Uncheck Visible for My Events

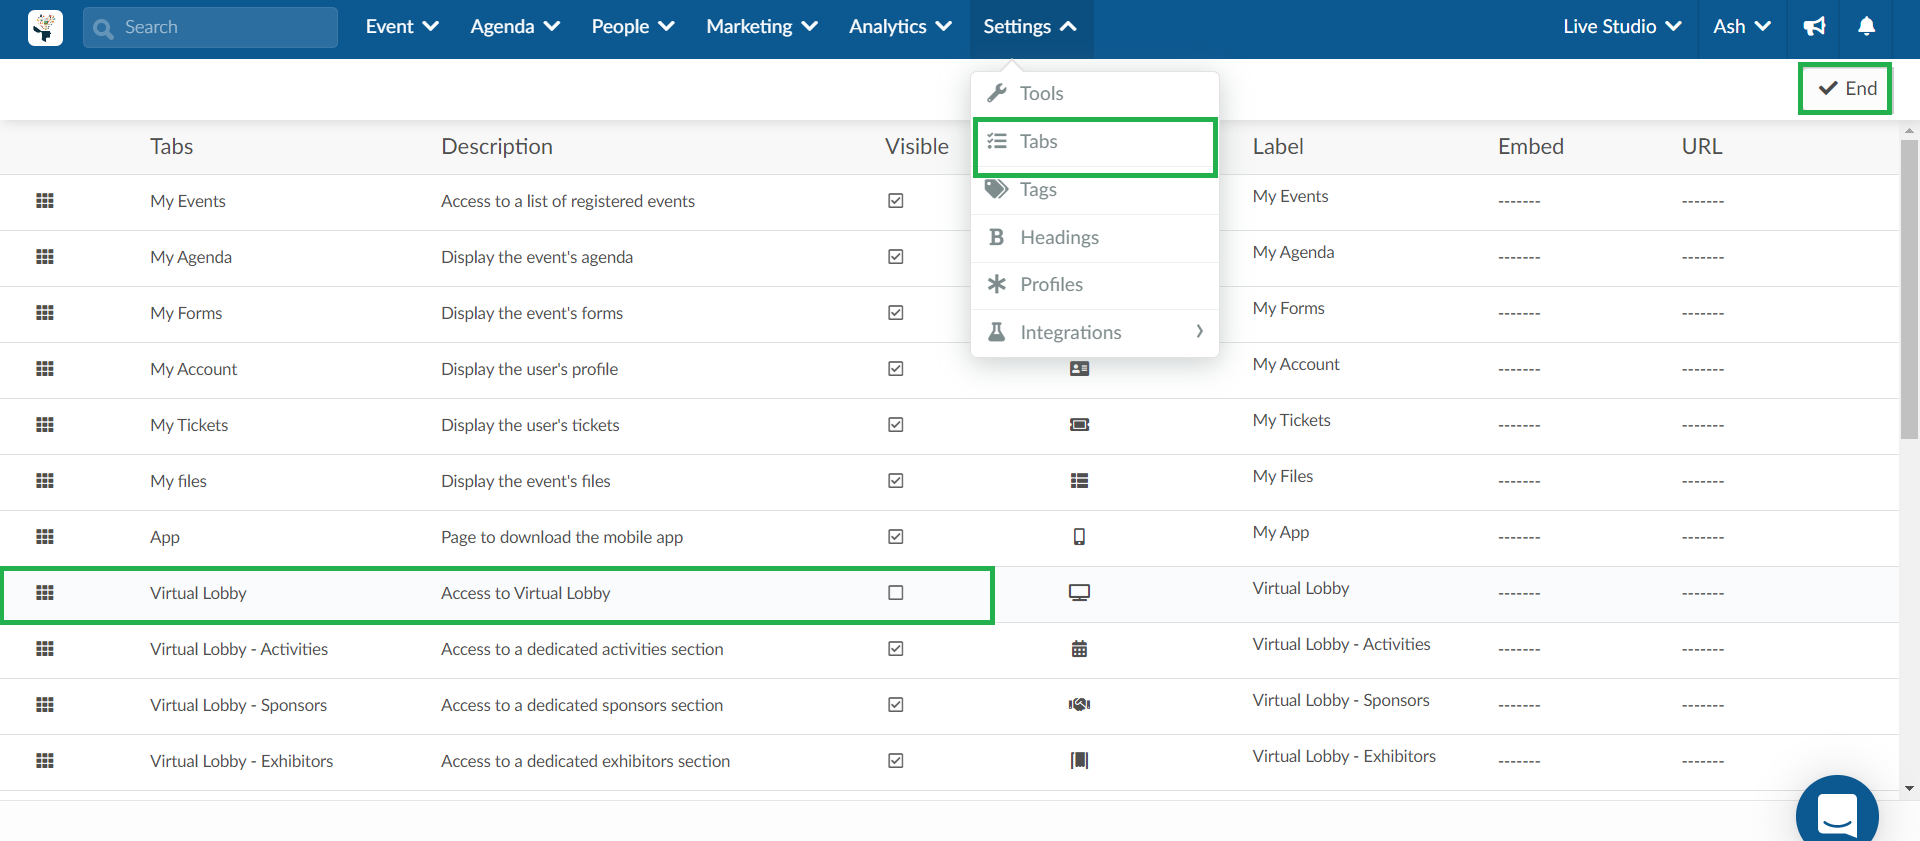pyautogui.click(x=896, y=201)
